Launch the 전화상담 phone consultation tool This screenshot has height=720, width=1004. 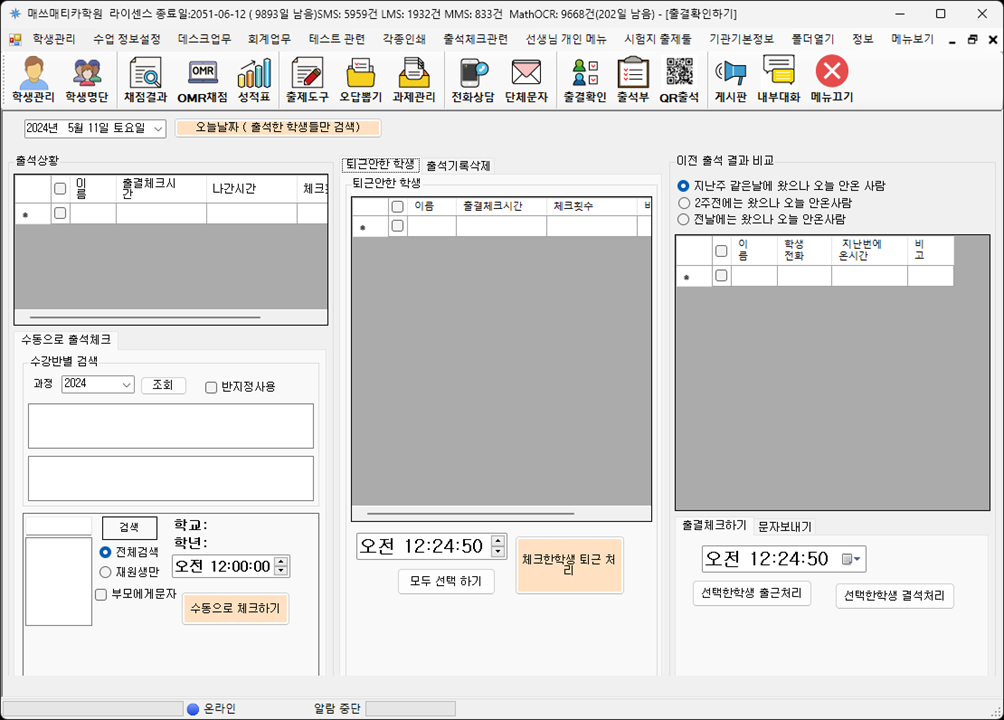pyautogui.click(x=472, y=80)
